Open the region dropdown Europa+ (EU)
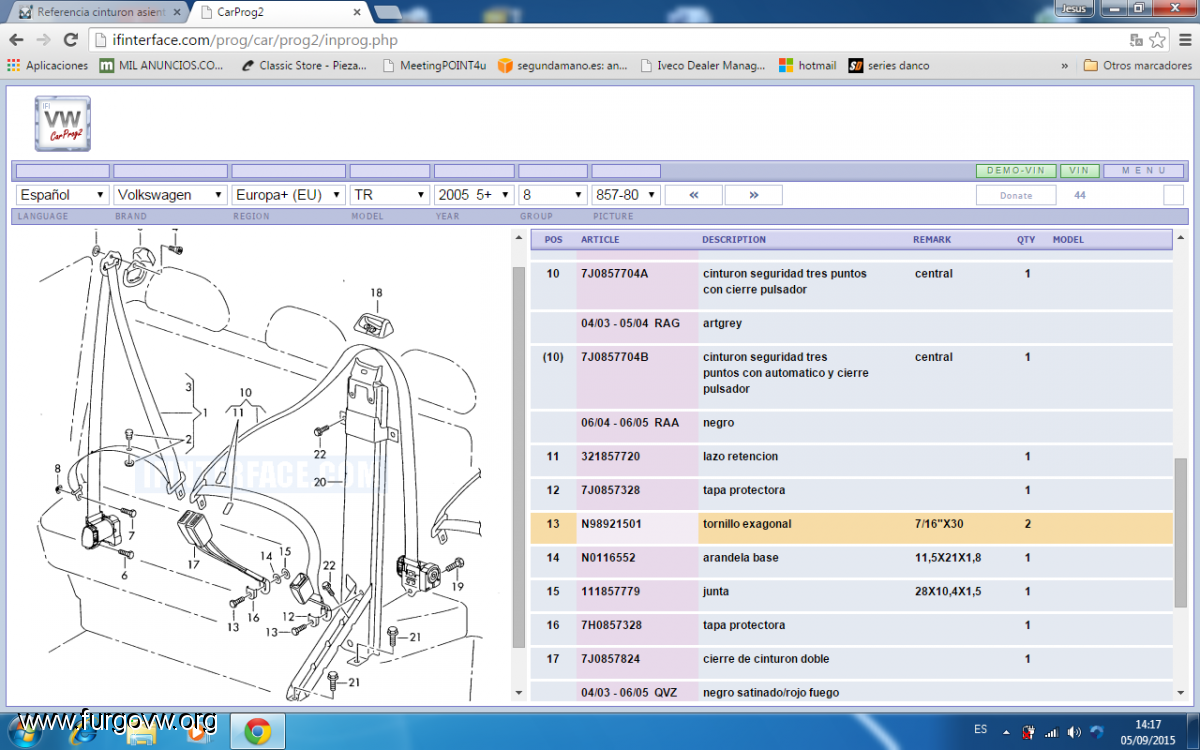The width and height of the screenshot is (1200, 750). [x=288, y=195]
